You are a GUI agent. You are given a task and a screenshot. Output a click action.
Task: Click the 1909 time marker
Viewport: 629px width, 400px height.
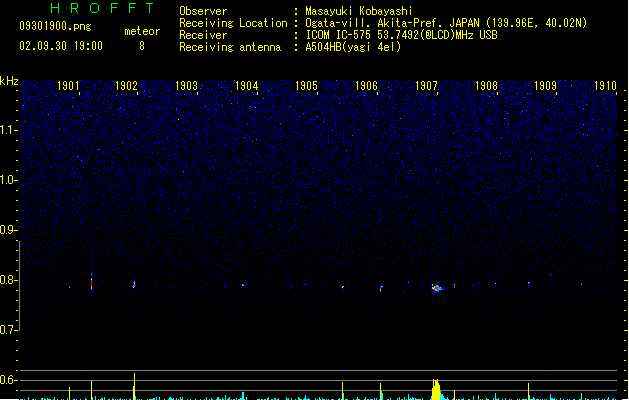coord(546,86)
